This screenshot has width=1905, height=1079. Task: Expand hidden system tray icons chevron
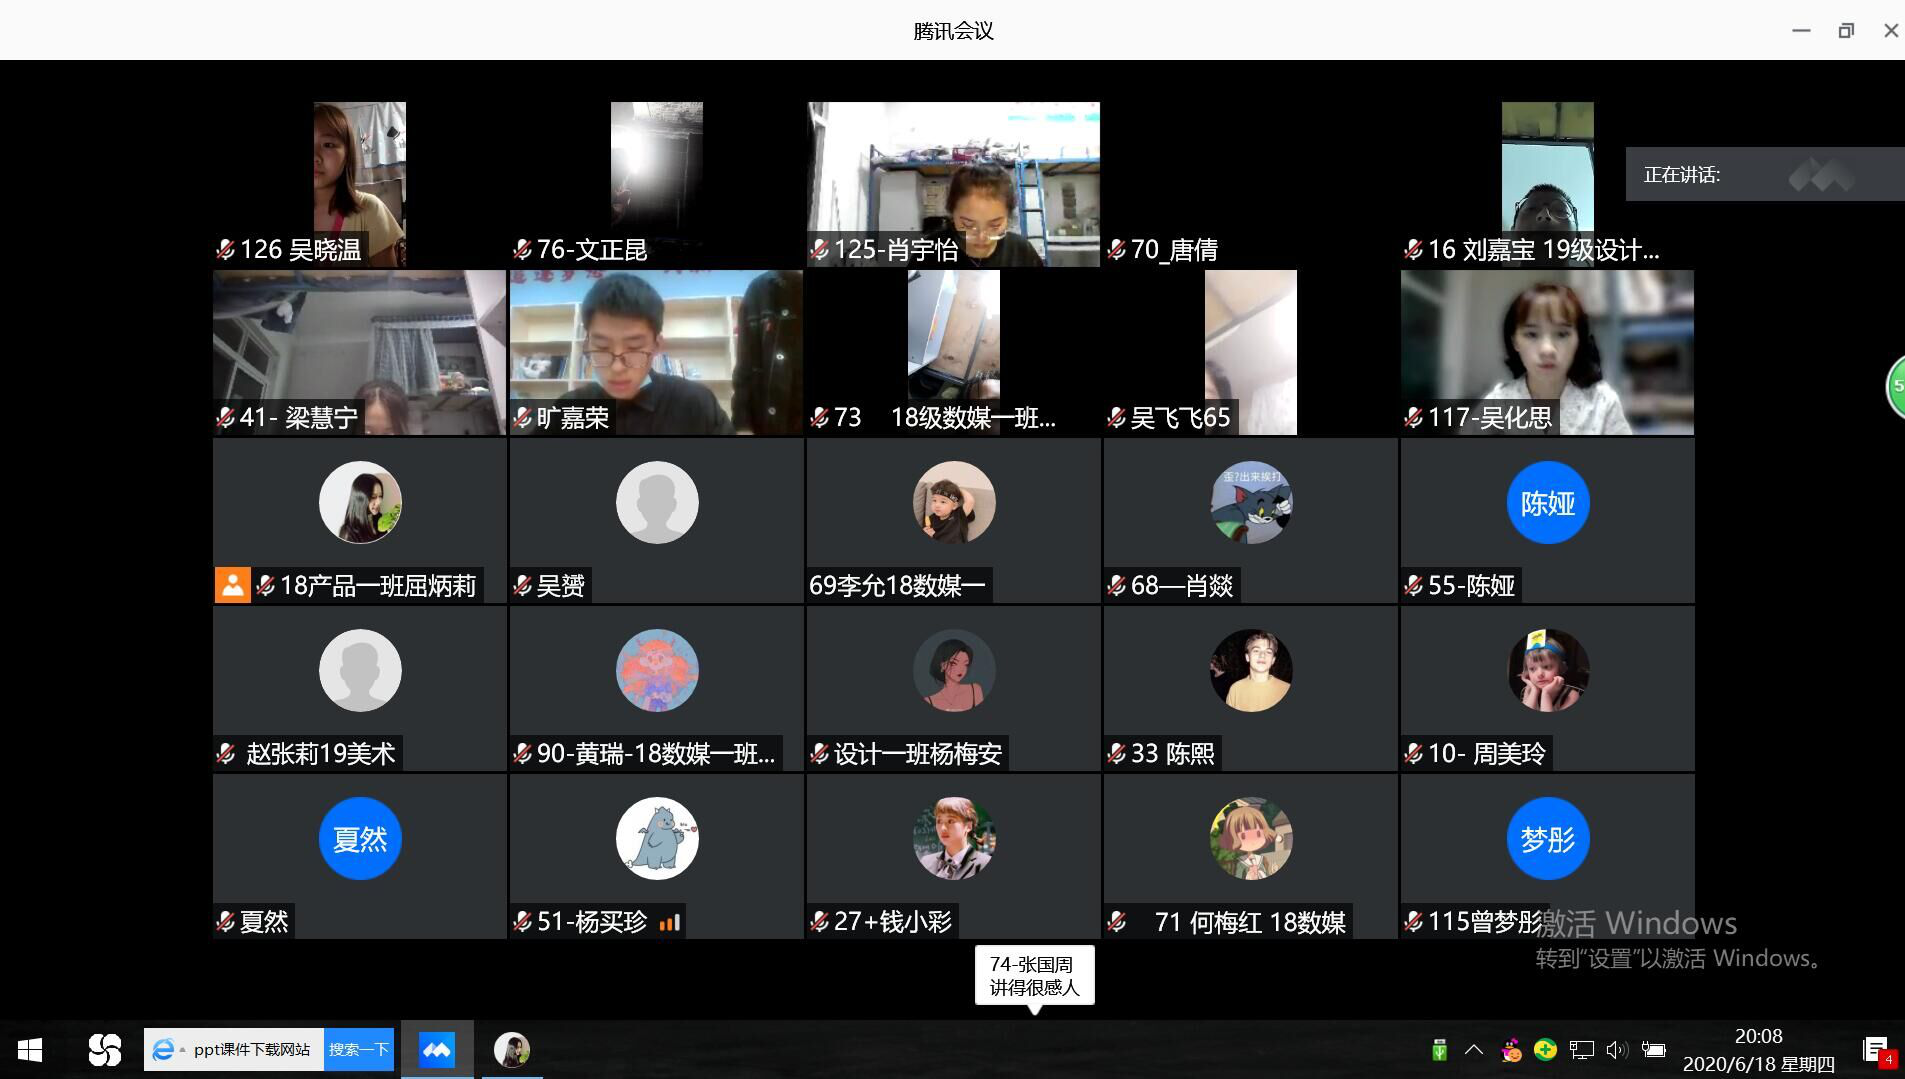1473,1050
